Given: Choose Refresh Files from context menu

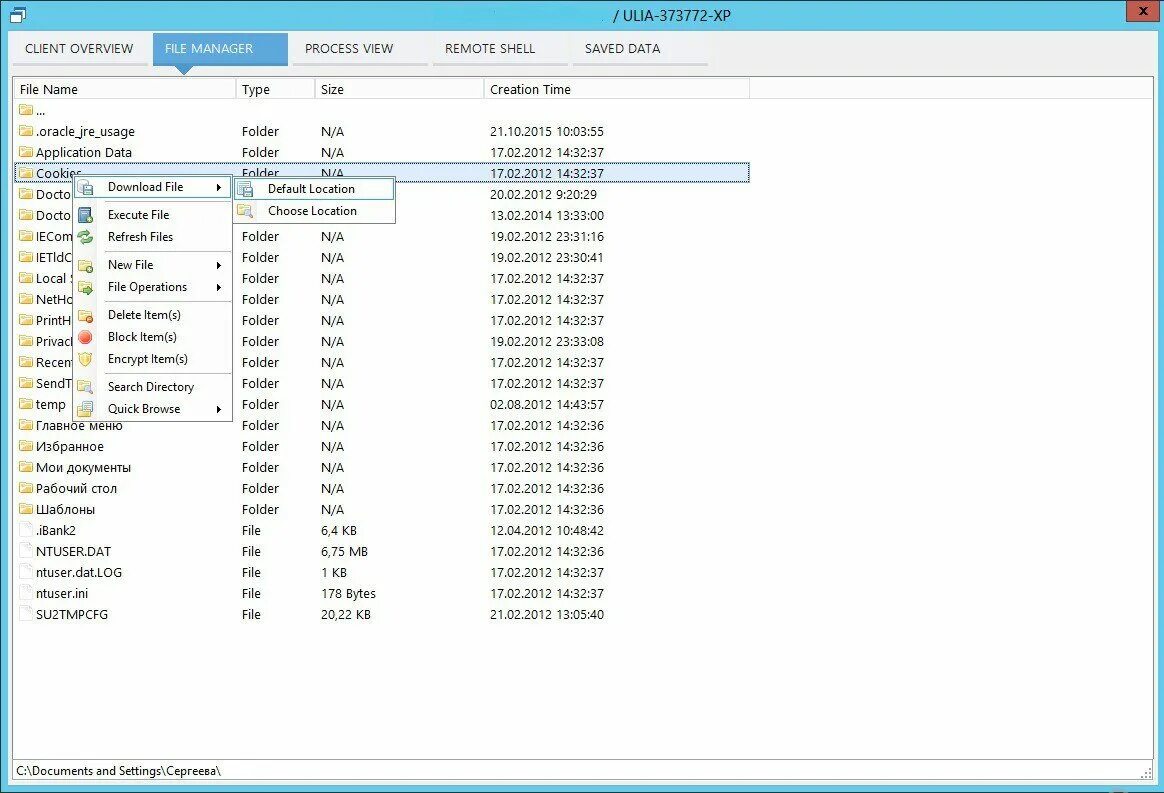Looking at the screenshot, I should click(152, 237).
